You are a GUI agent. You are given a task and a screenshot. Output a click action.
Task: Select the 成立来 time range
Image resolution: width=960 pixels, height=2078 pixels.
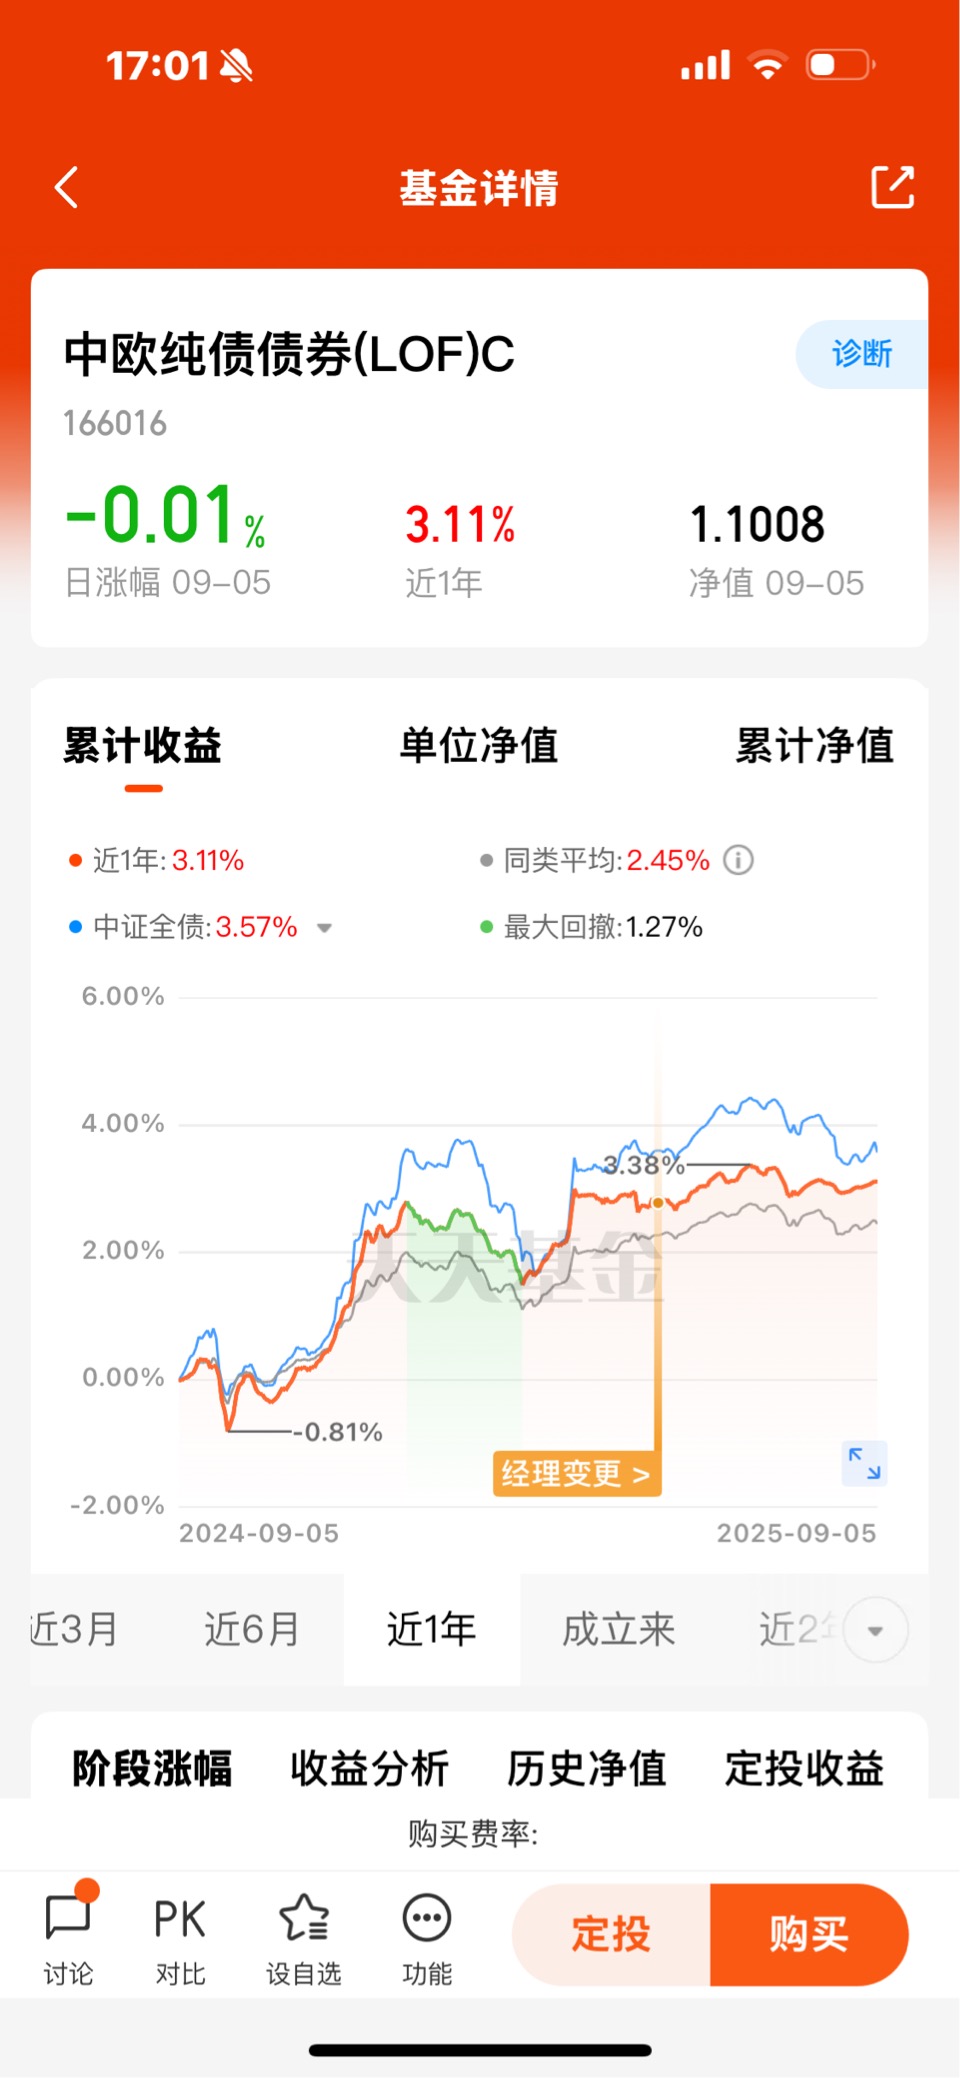point(619,1630)
